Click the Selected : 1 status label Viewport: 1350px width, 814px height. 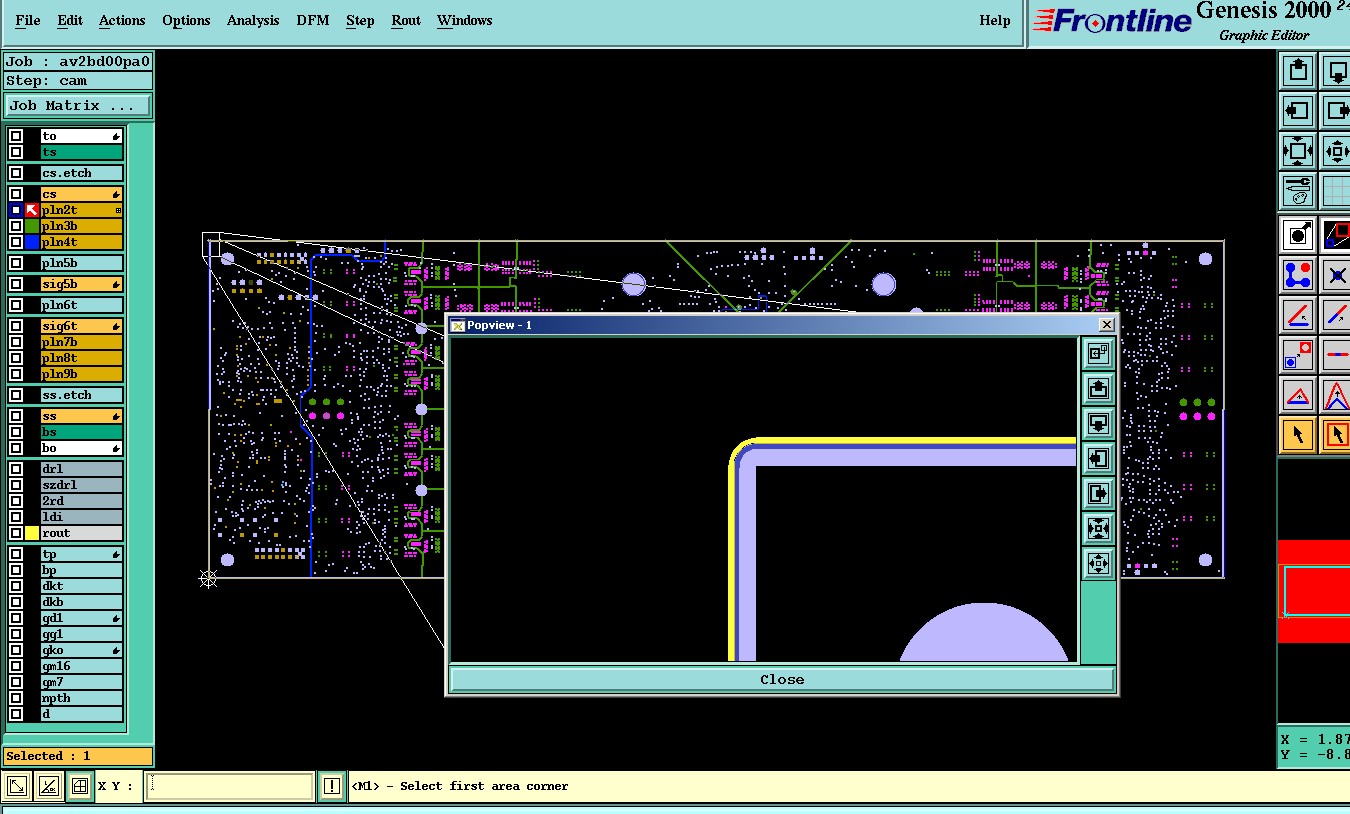pyautogui.click(x=78, y=756)
